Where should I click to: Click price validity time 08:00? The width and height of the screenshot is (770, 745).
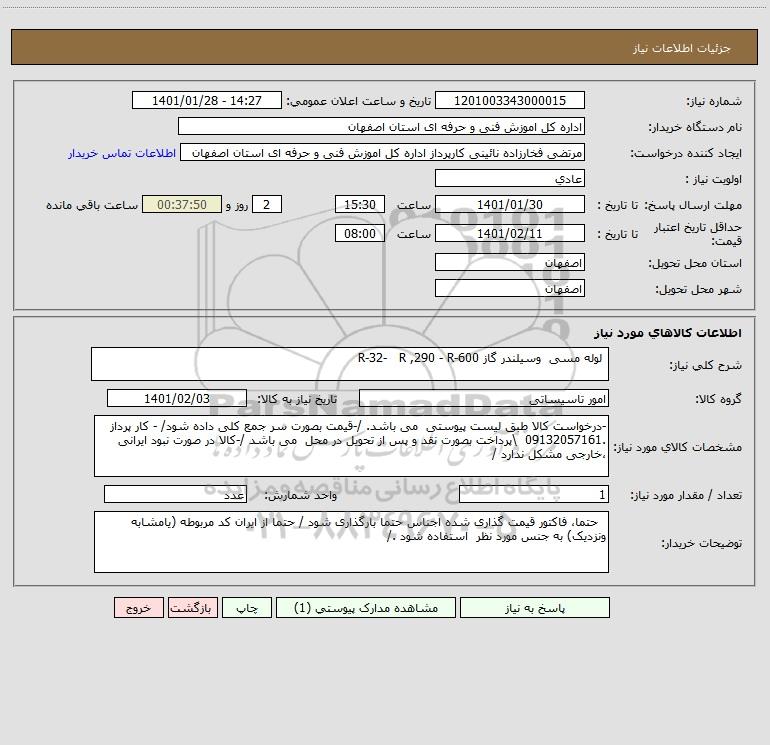pos(359,233)
